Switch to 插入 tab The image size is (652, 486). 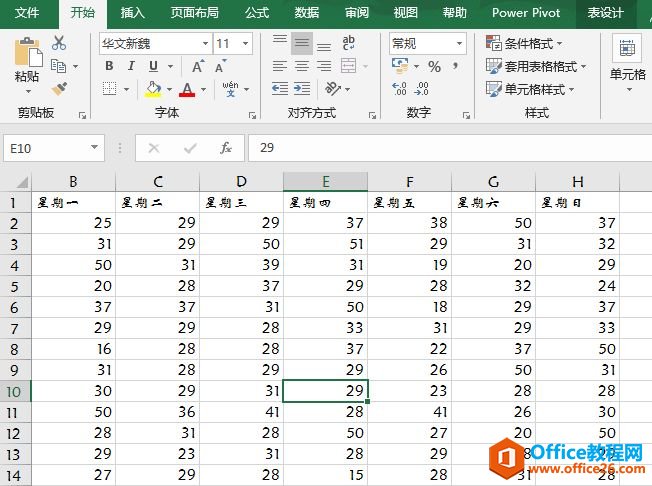pos(132,13)
